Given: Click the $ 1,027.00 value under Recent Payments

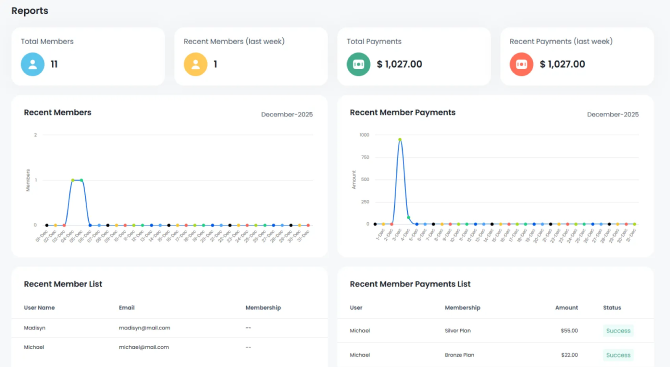Looking at the screenshot, I should pos(562,64).
